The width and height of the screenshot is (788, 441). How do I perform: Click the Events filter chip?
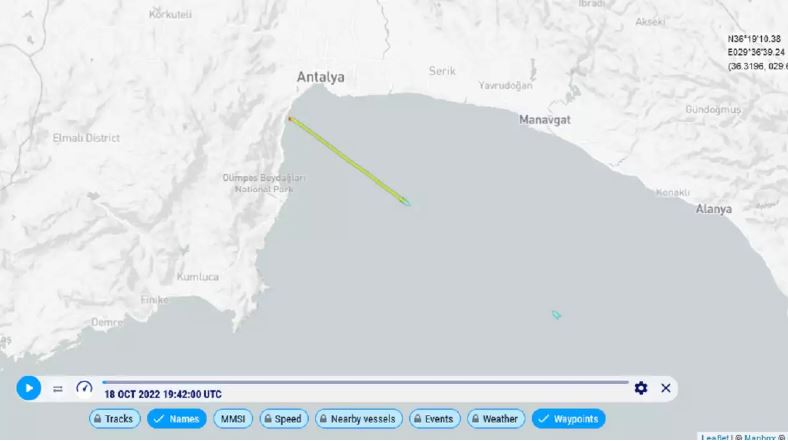(435, 419)
